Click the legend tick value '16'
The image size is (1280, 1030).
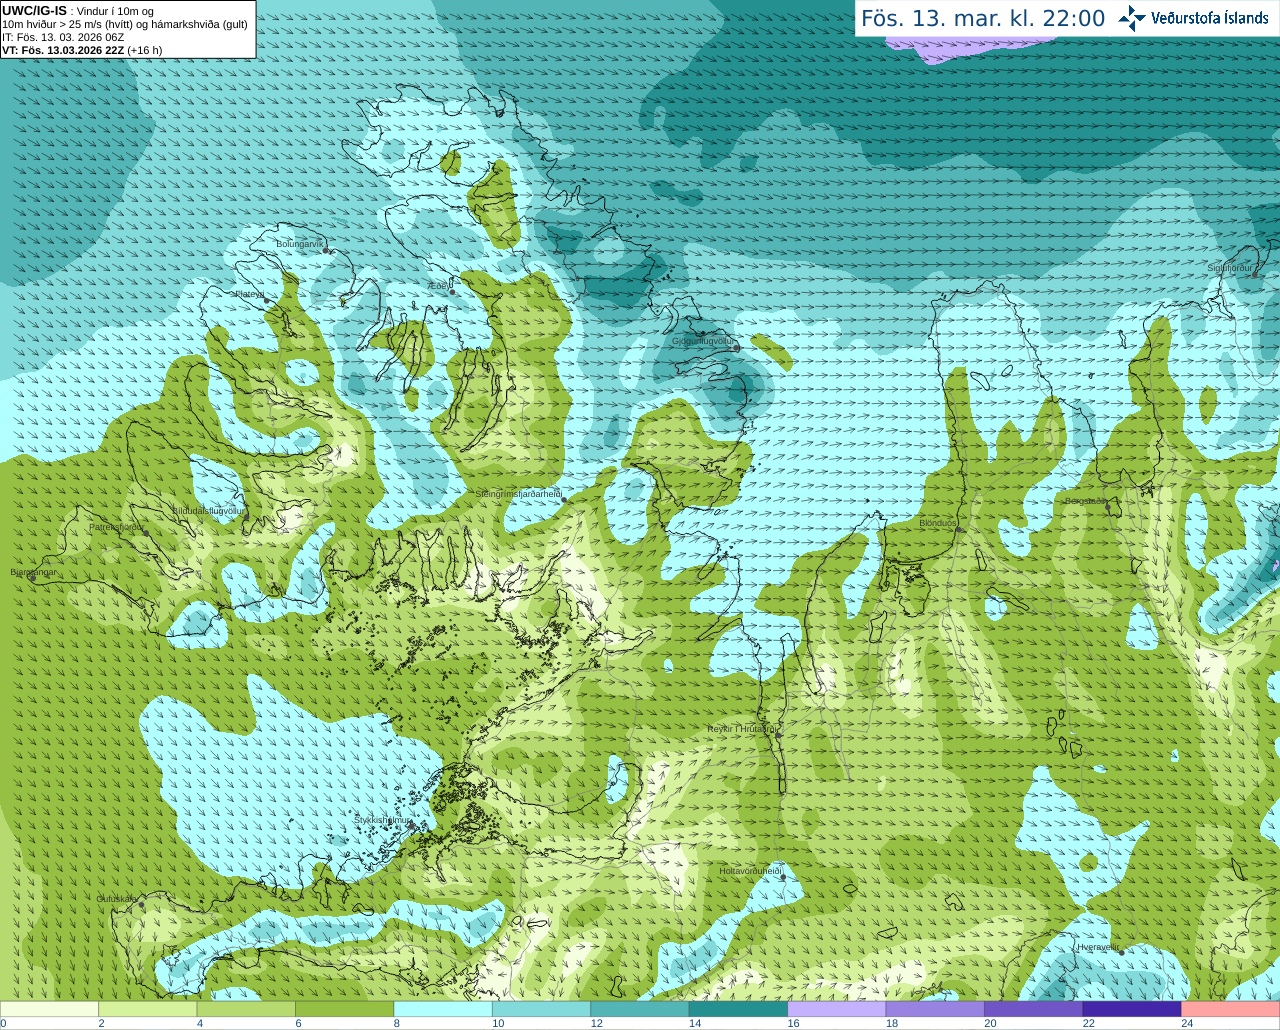tap(793, 1023)
